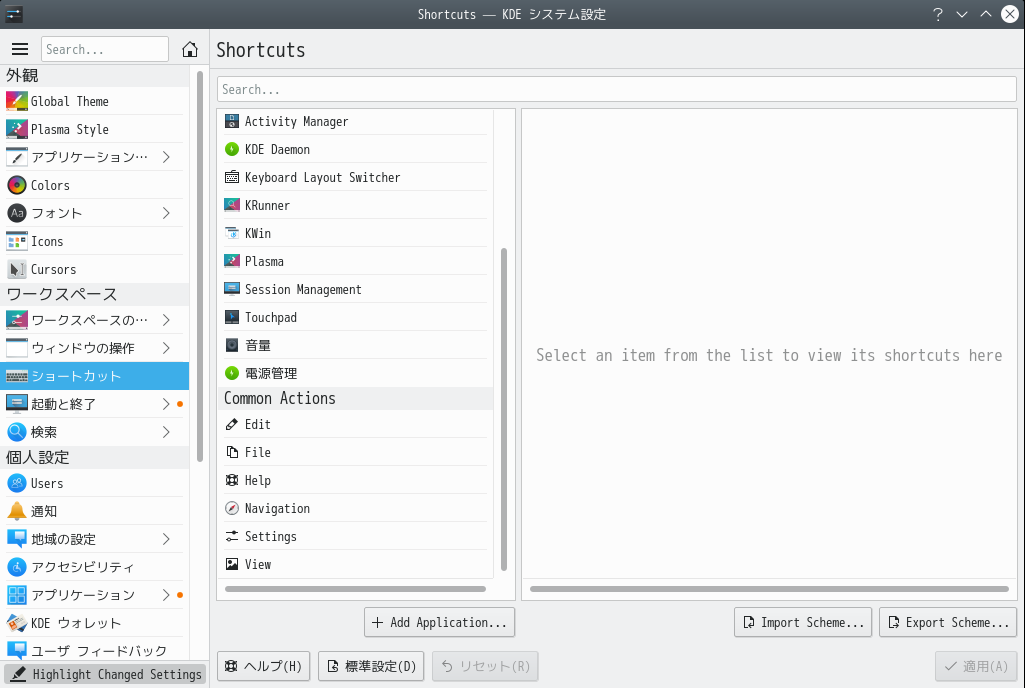Select the KWin component icon
1025x688 pixels.
pyautogui.click(x=232, y=233)
